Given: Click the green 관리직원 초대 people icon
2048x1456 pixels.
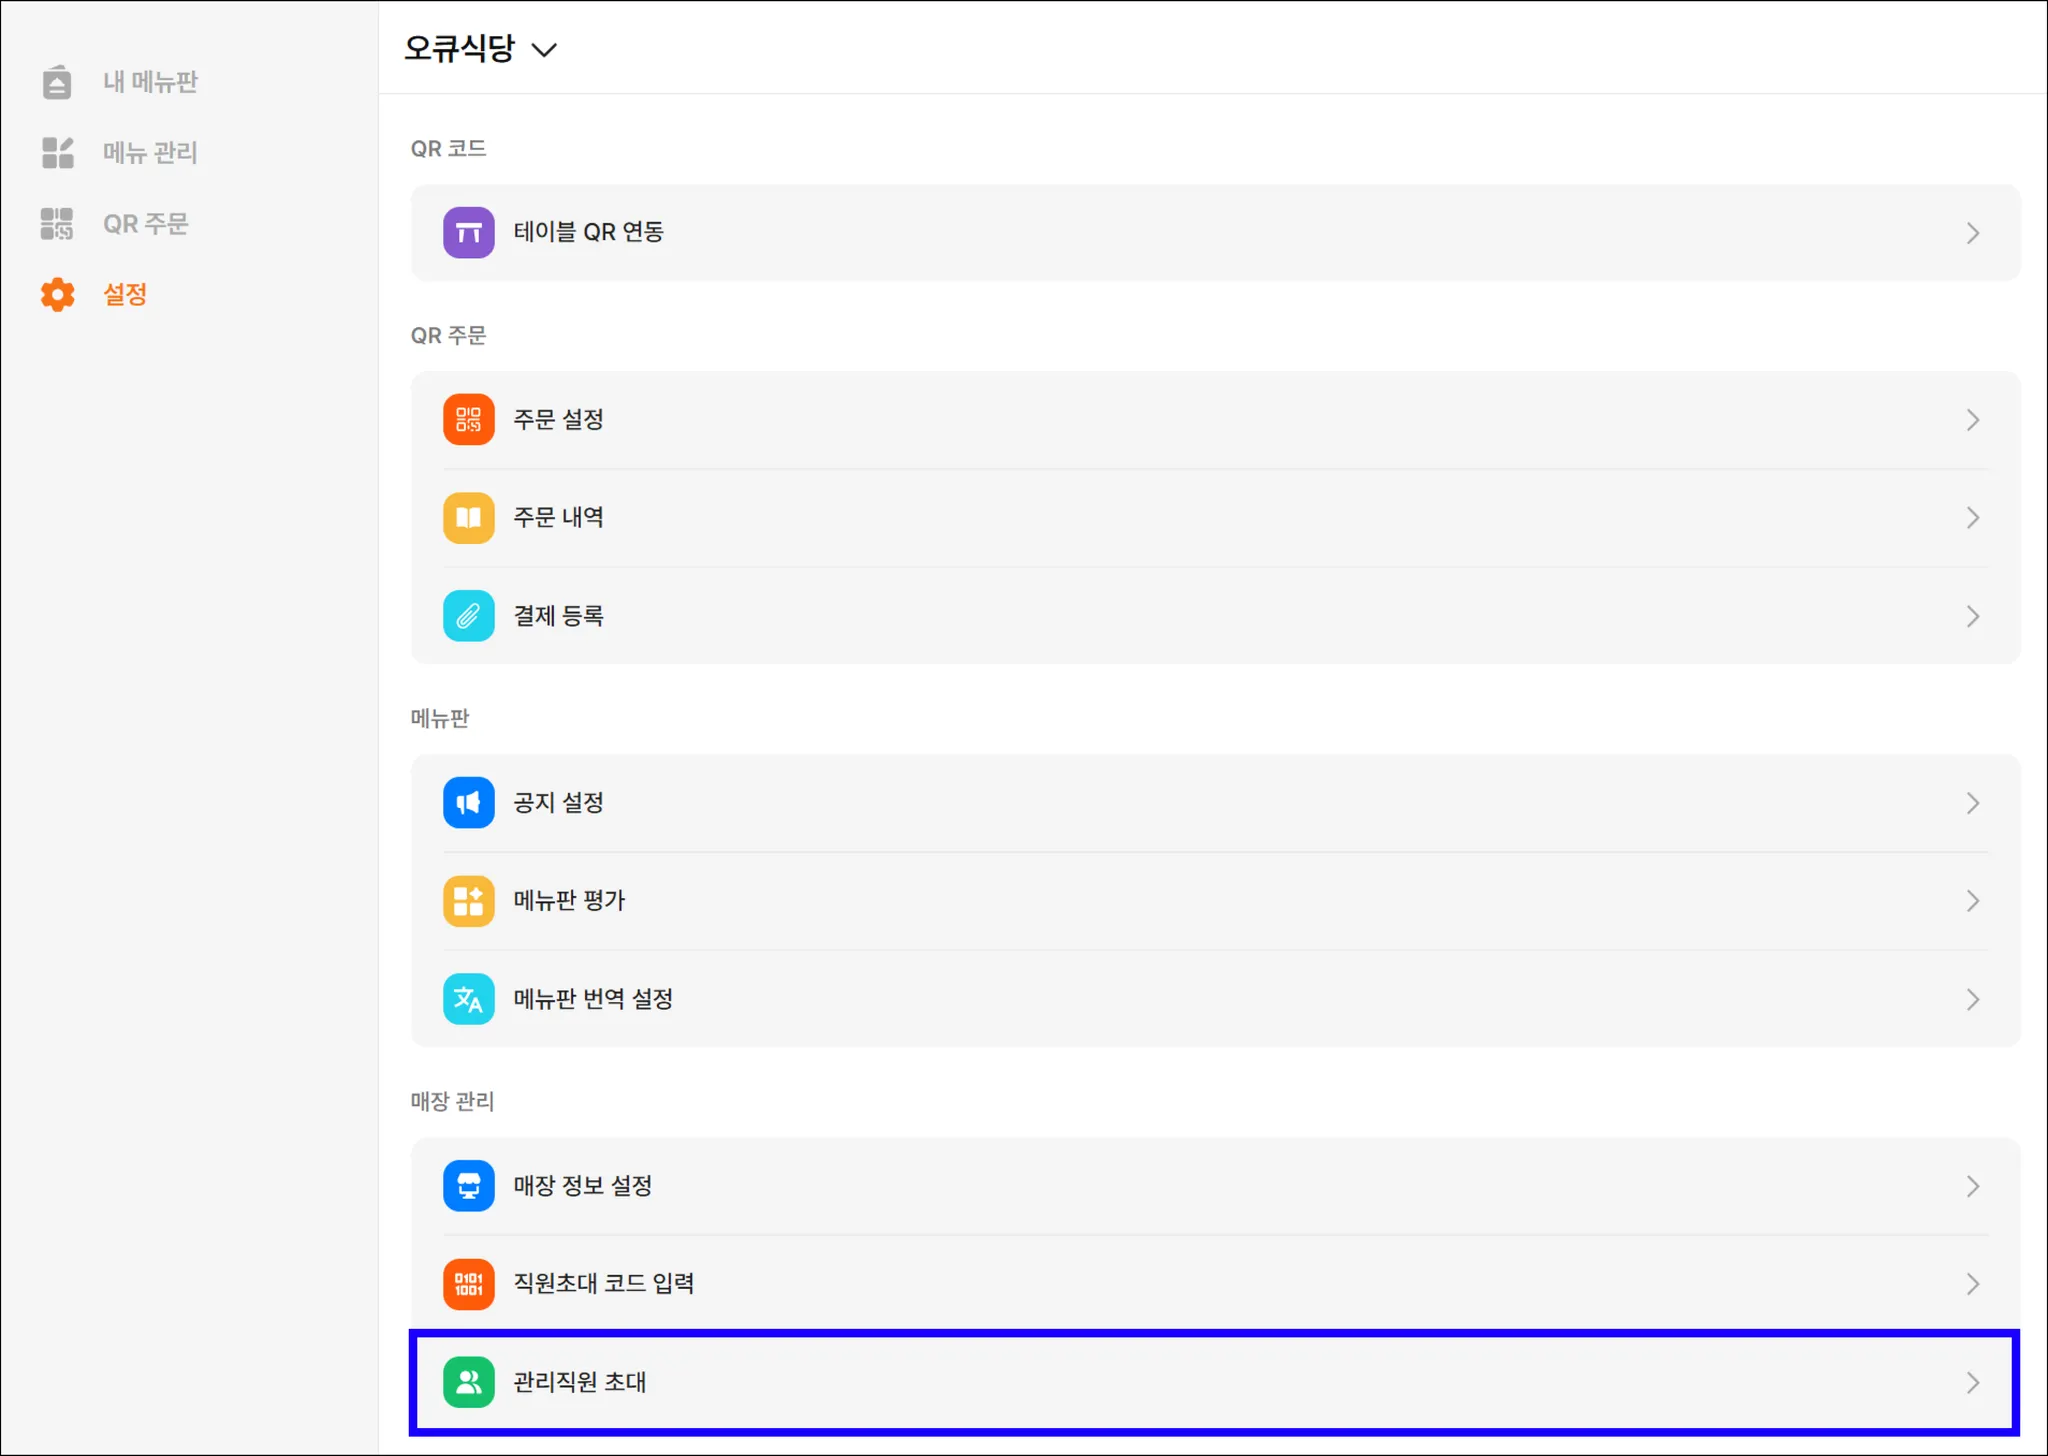Looking at the screenshot, I should pos(468,1382).
